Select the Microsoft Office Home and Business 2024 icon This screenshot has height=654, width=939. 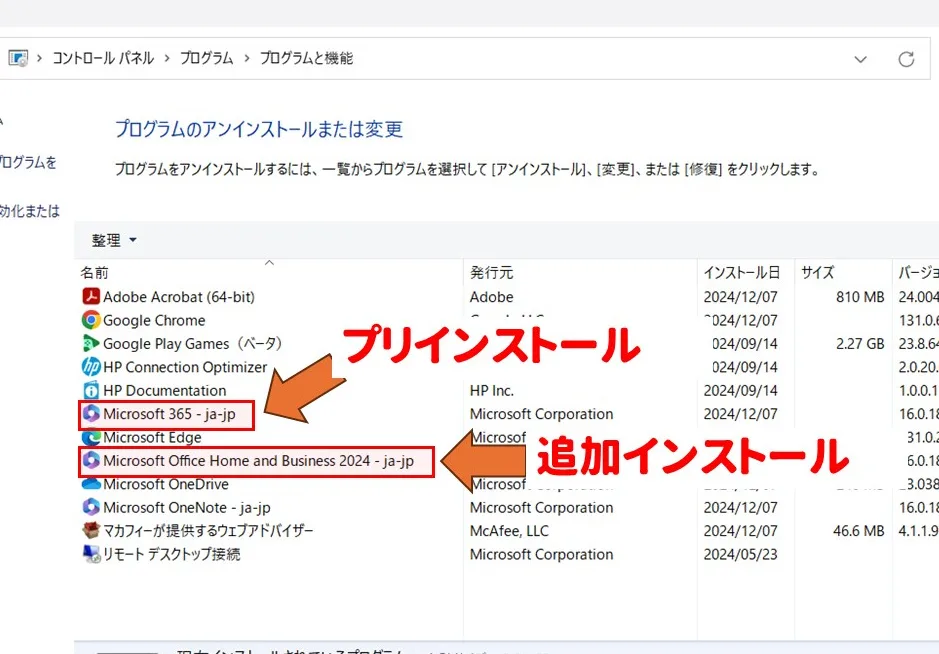(91, 461)
